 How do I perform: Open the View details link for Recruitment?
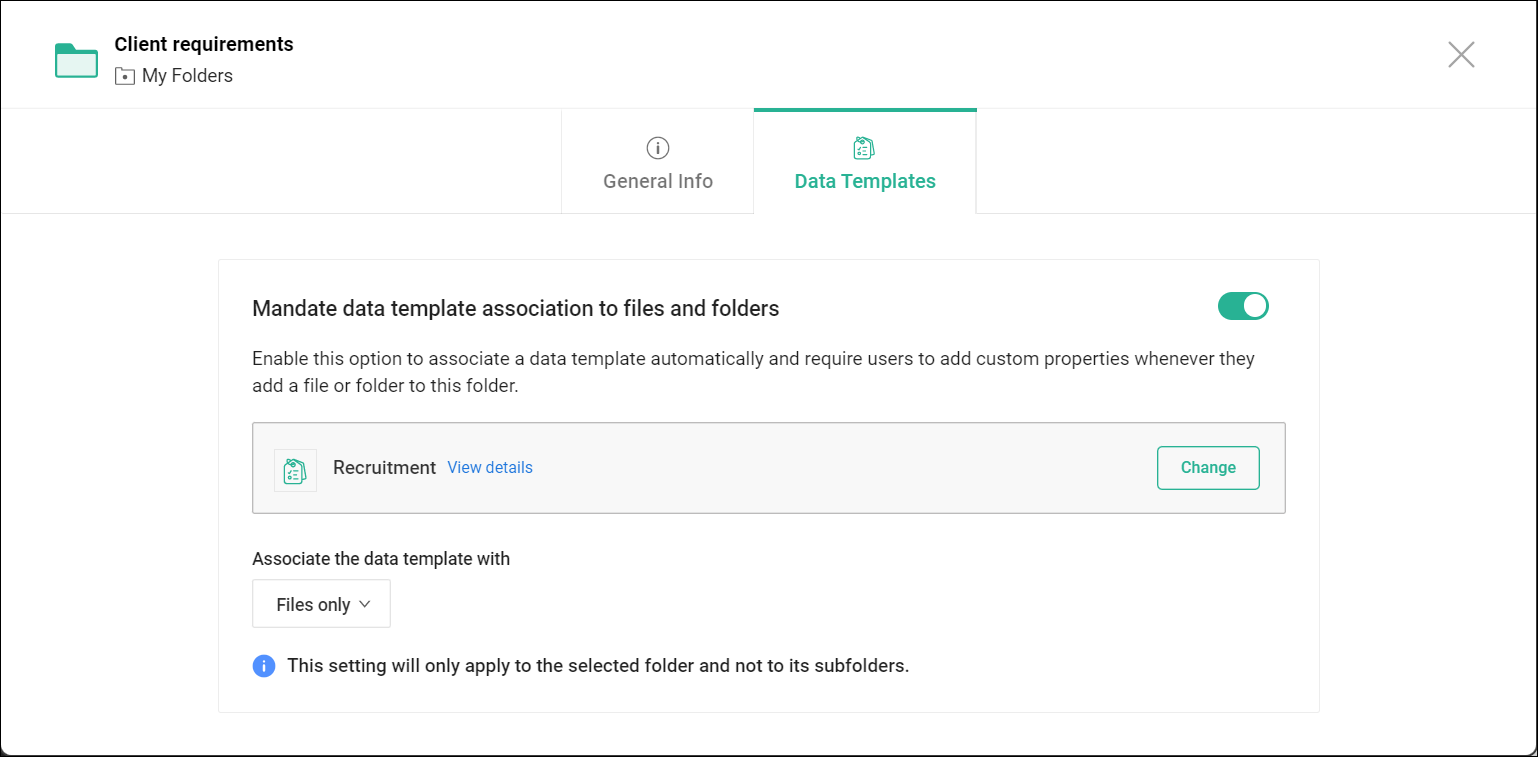[490, 467]
